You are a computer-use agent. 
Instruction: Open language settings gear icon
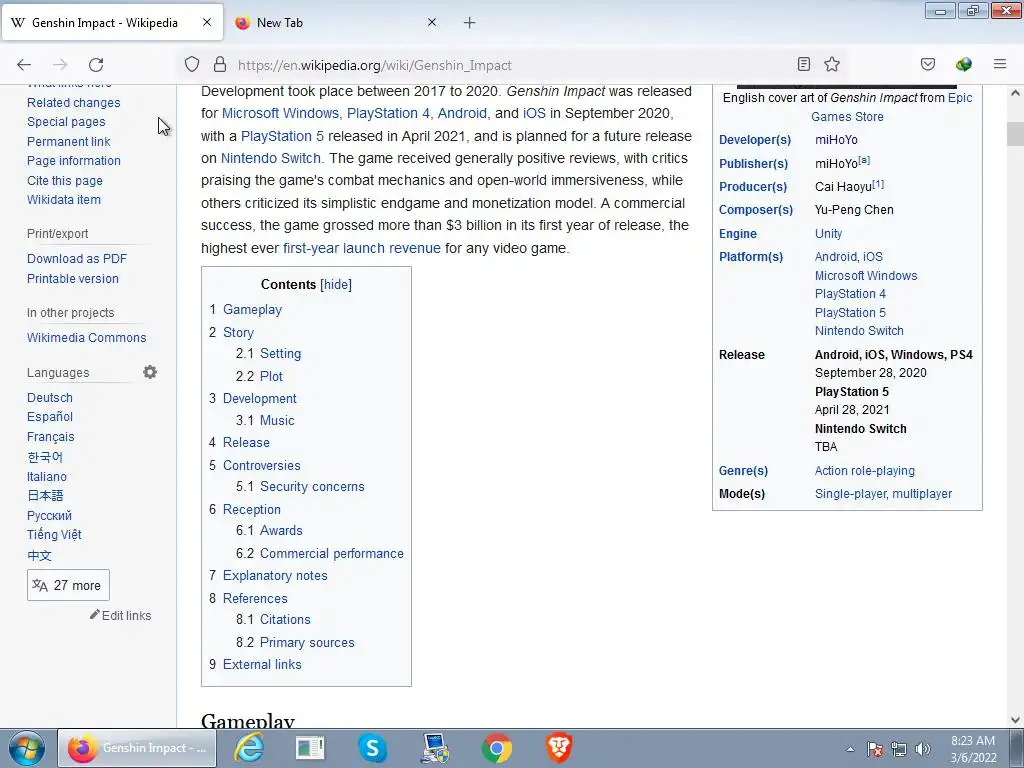pyautogui.click(x=150, y=372)
